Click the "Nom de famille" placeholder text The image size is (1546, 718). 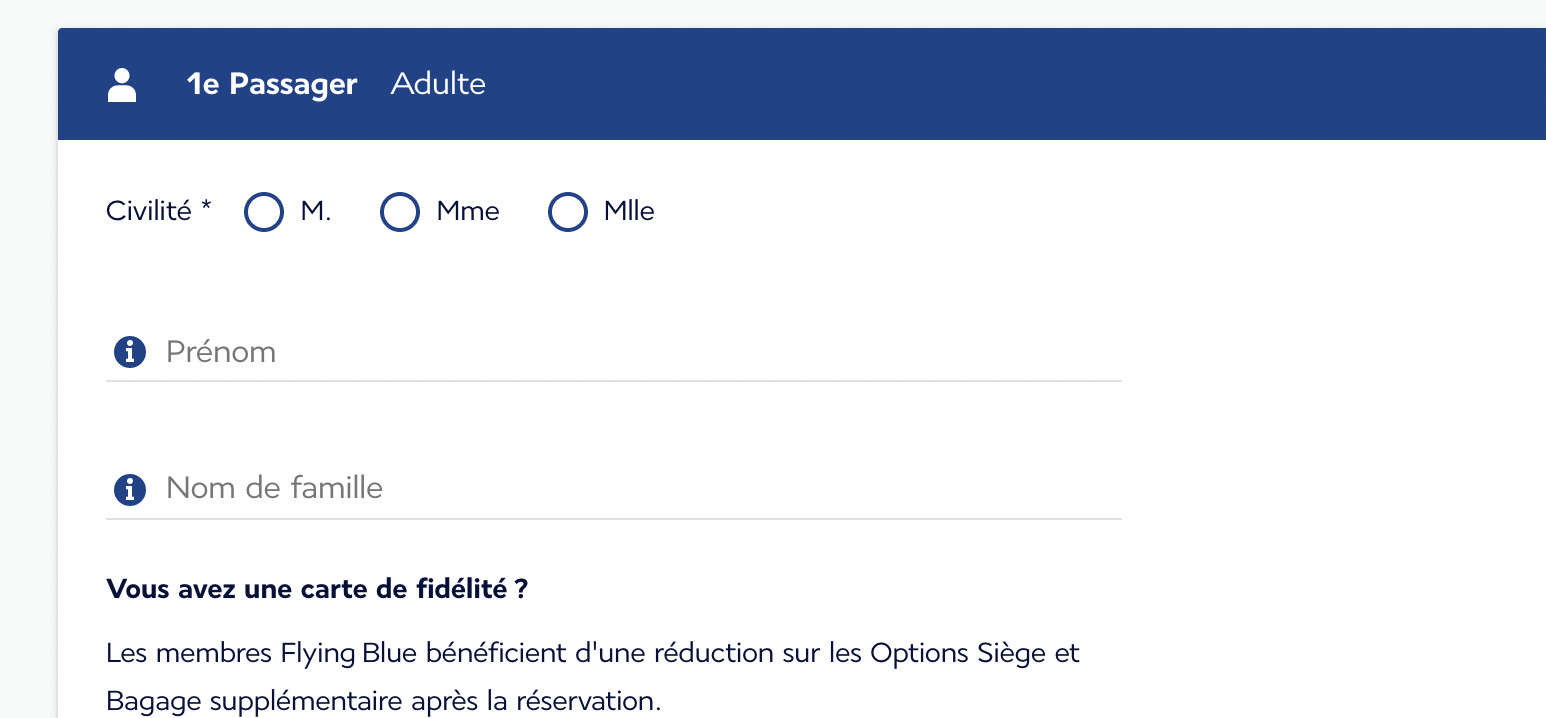pyautogui.click(x=274, y=488)
